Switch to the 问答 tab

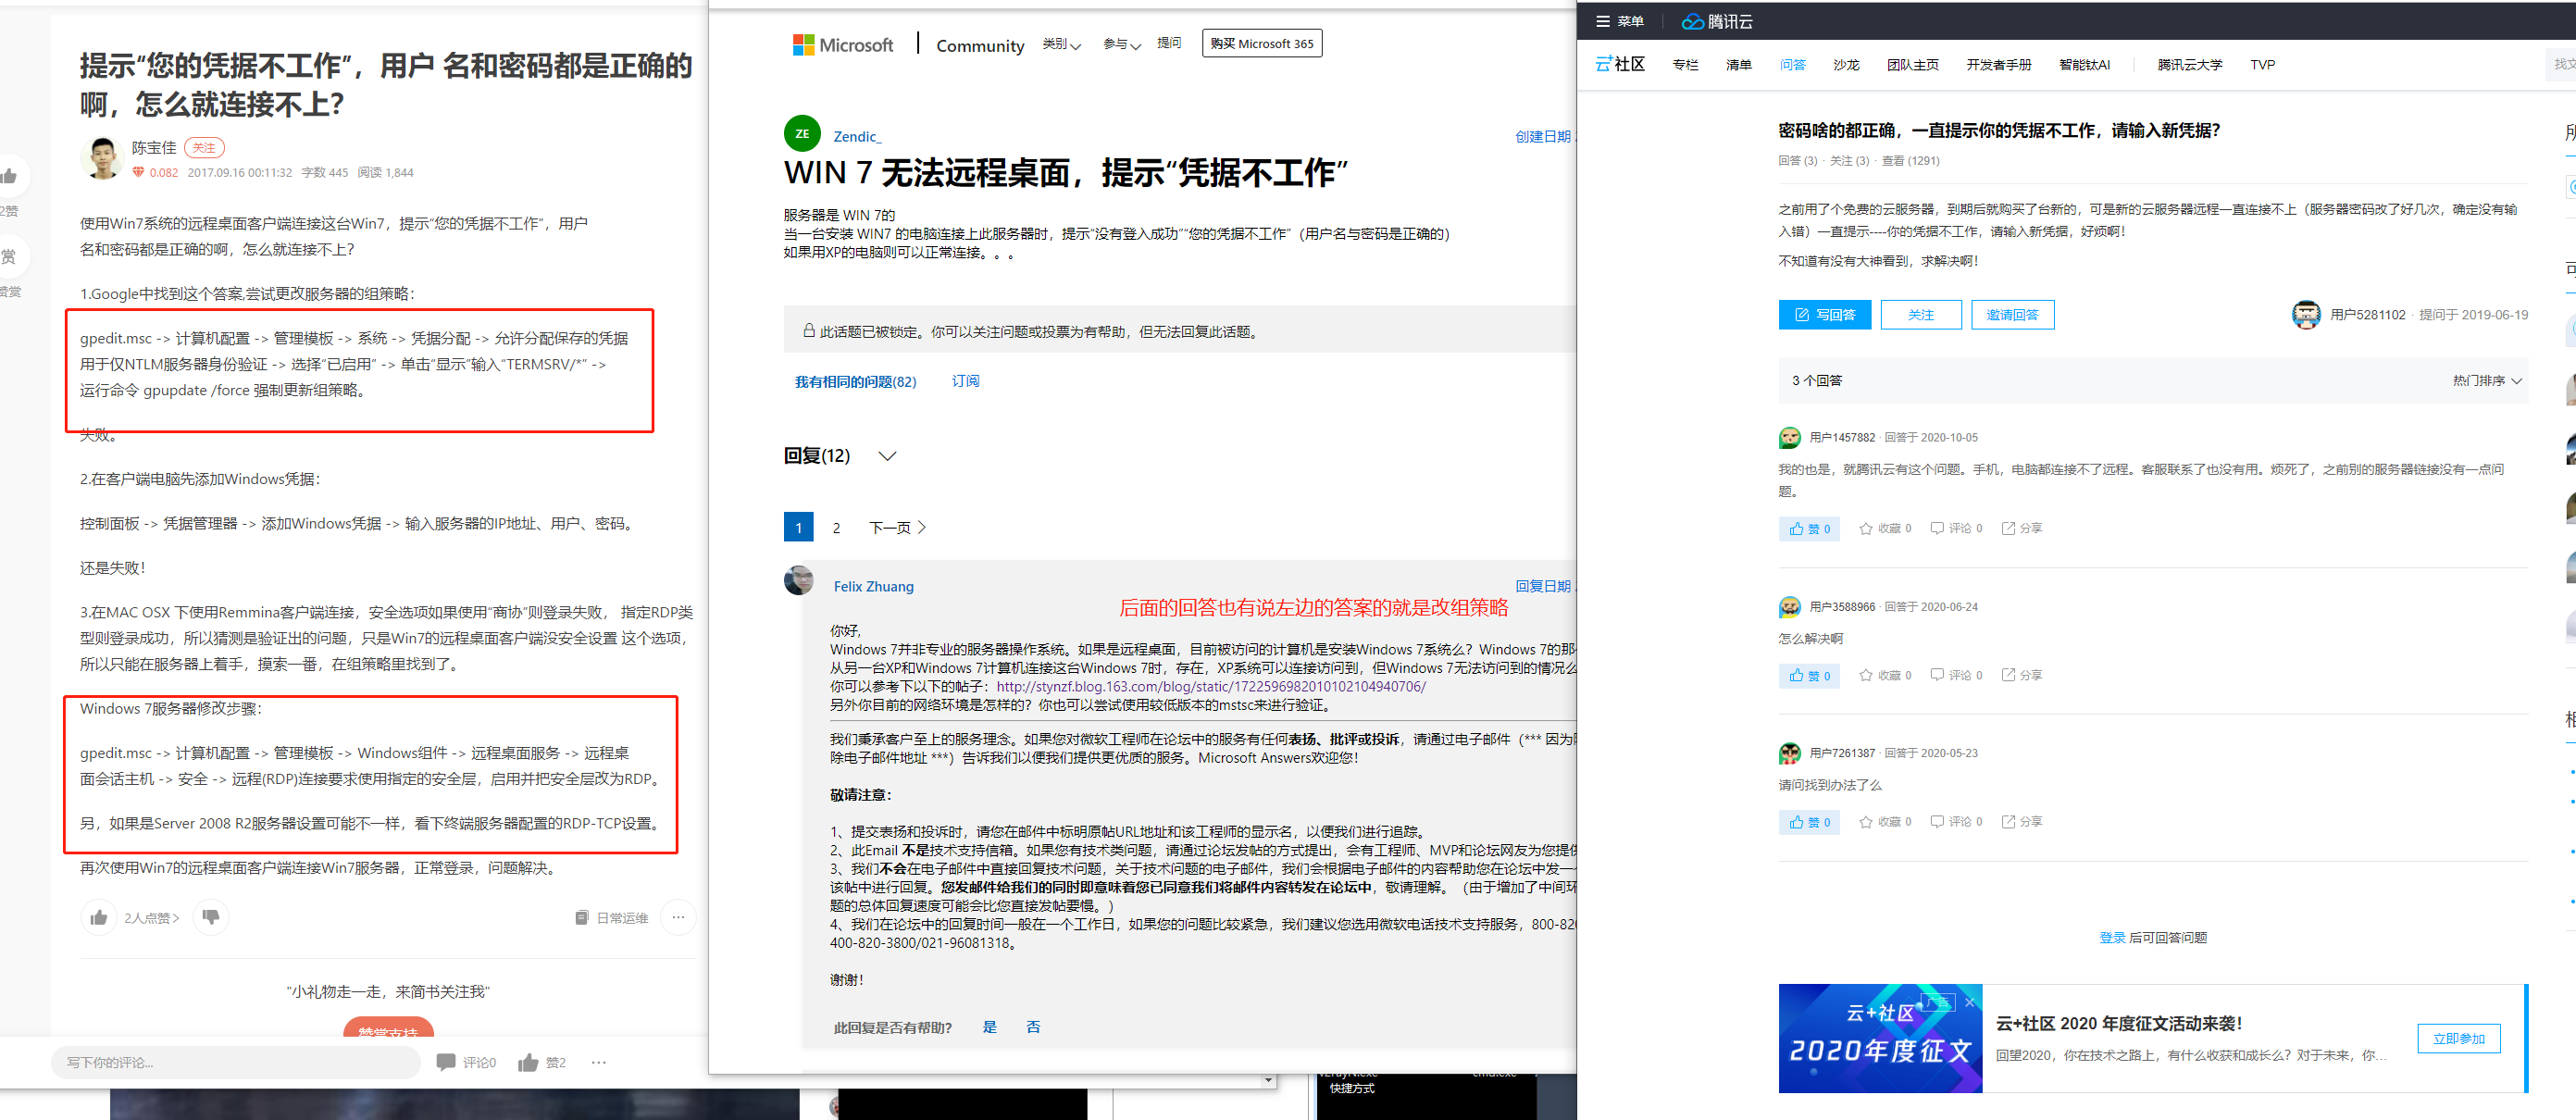(x=1792, y=65)
